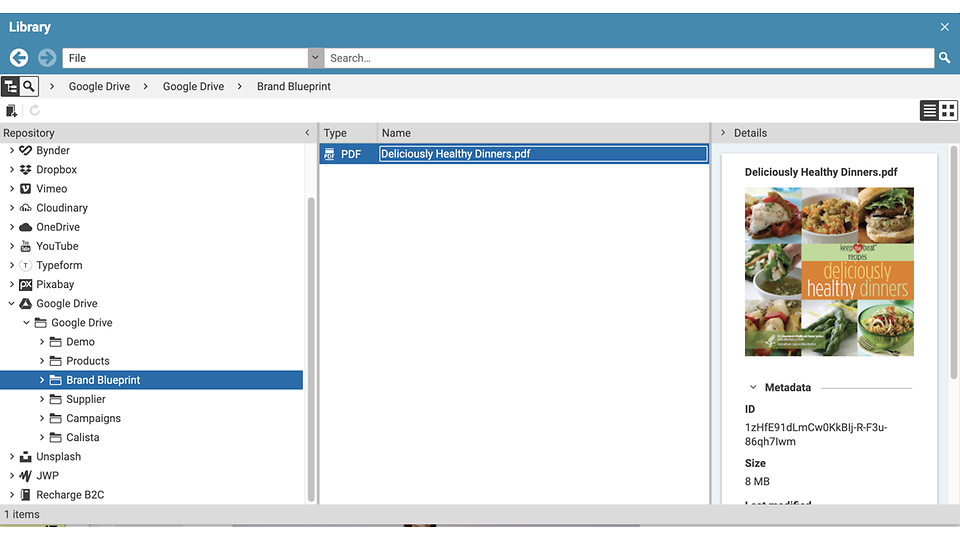Open the Demo folder
Screen dimensions: 960x540
[x=80, y=342]
